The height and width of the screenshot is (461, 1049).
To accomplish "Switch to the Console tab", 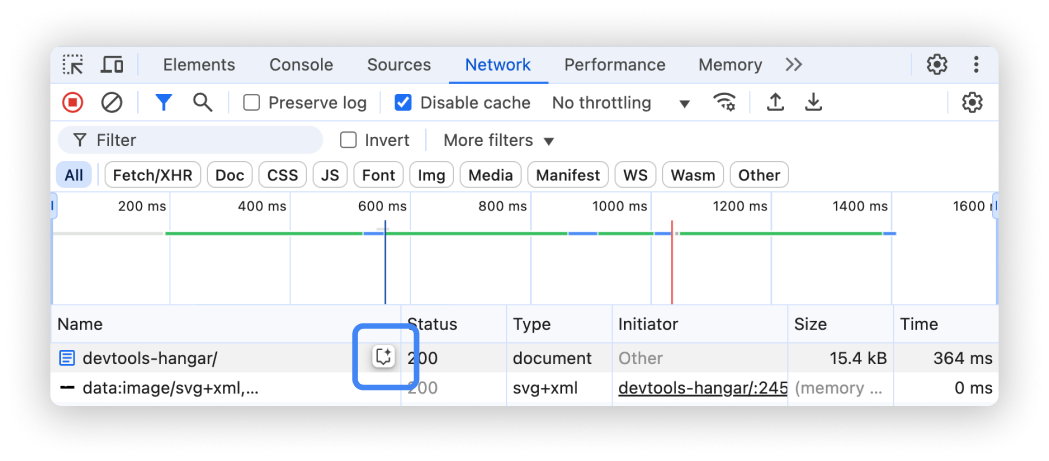I will pyautogui.click(x=301, y=65).
